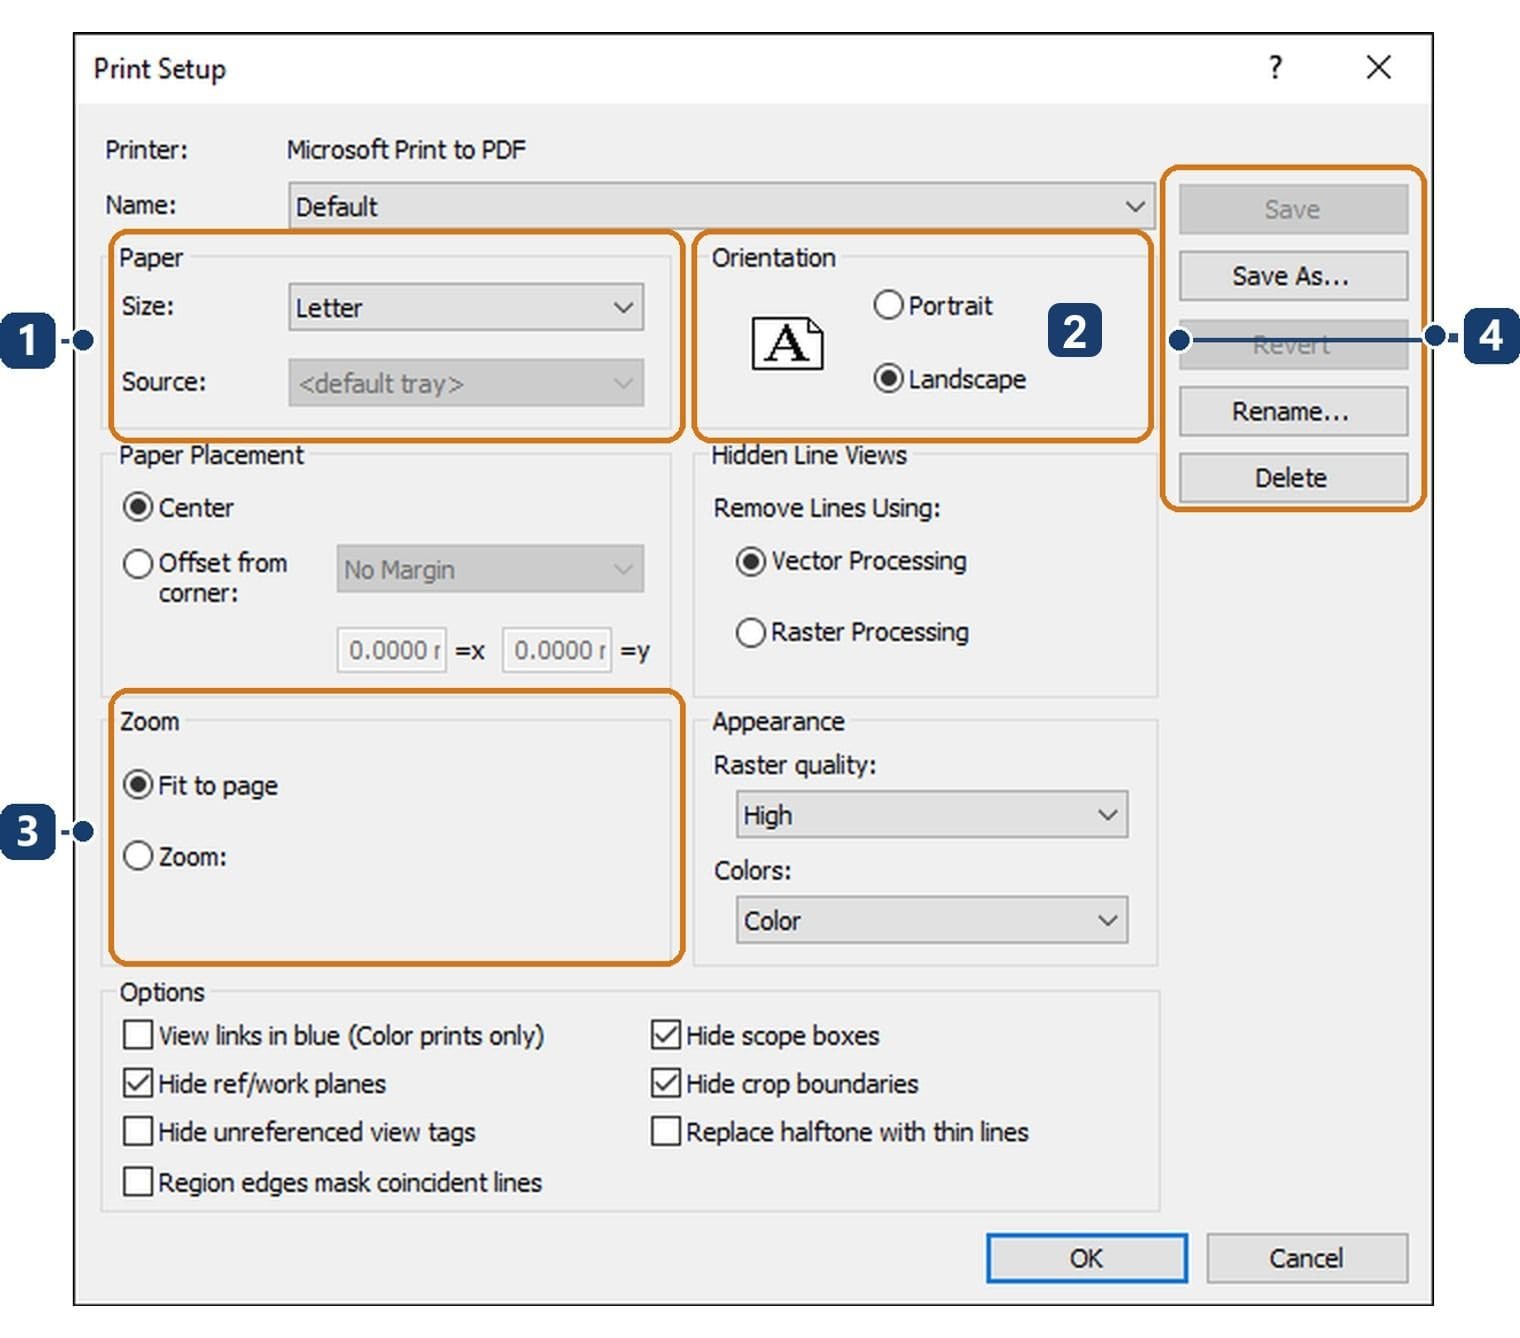This screenshot has height=1338, width=1520.
Task: Click the y offset input field
Action: pos(557,650)
